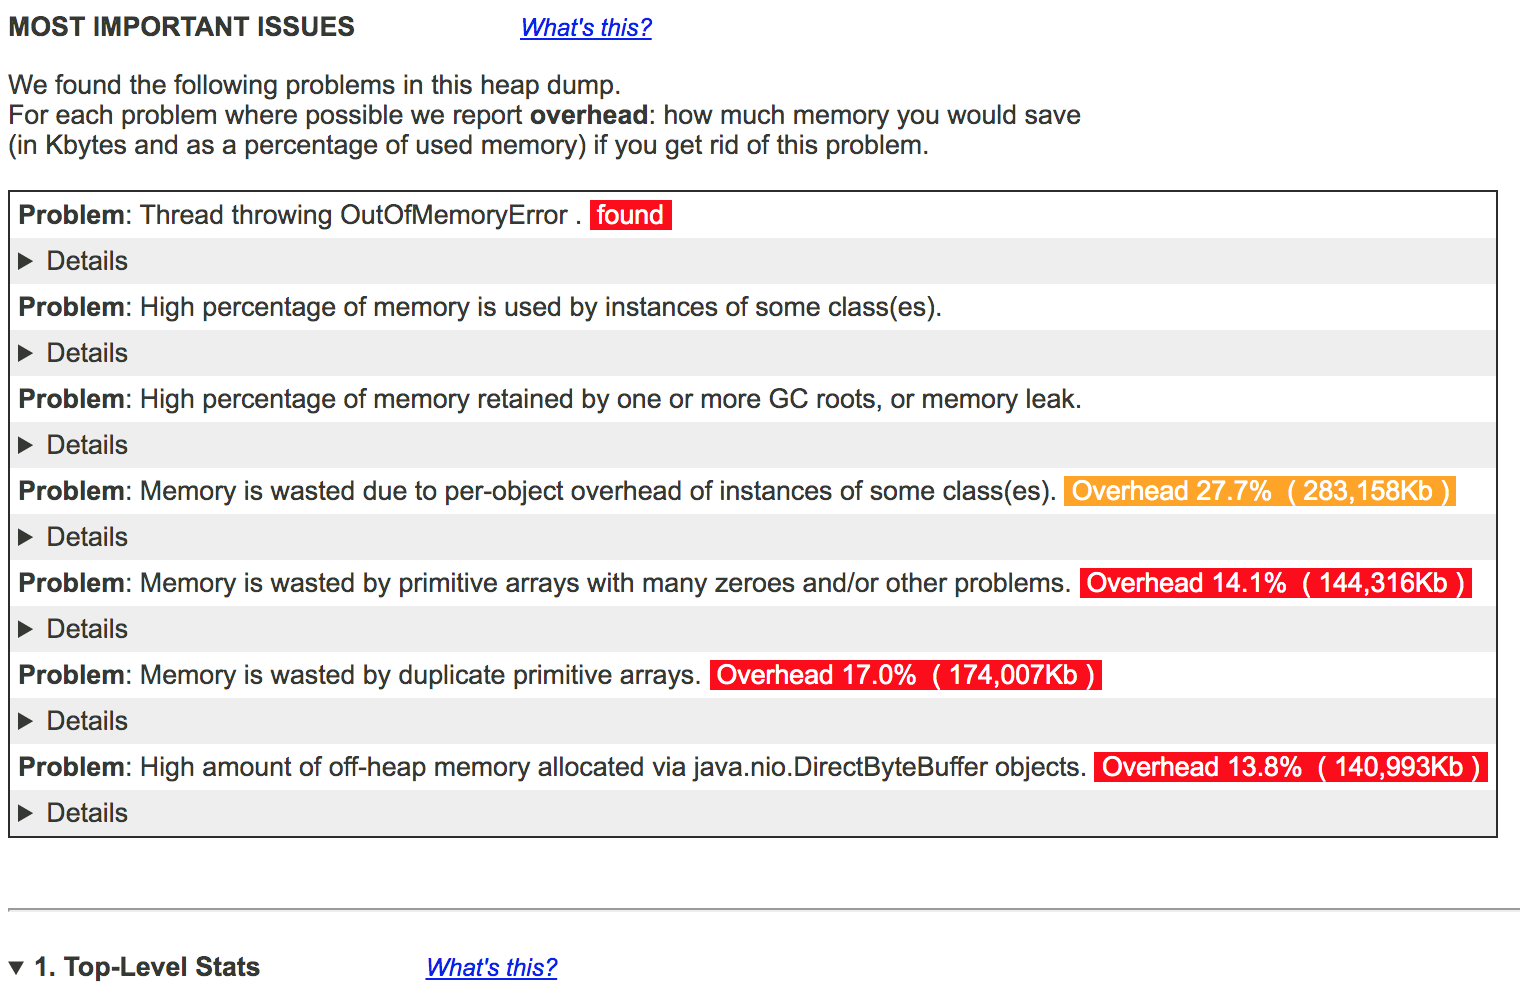This screenshot has height=998, width=1520.
Task: Open What's this link beside MOST IMPORTANT ISSUES
Action: (585, 27)
